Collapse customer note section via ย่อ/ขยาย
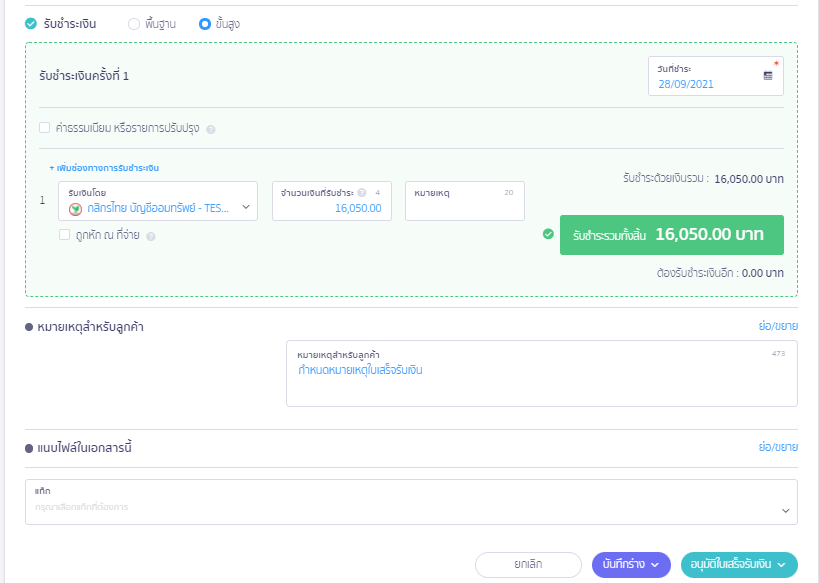Image resolution: width=819 pixels, height=583 pixels. tap(778, 326)
